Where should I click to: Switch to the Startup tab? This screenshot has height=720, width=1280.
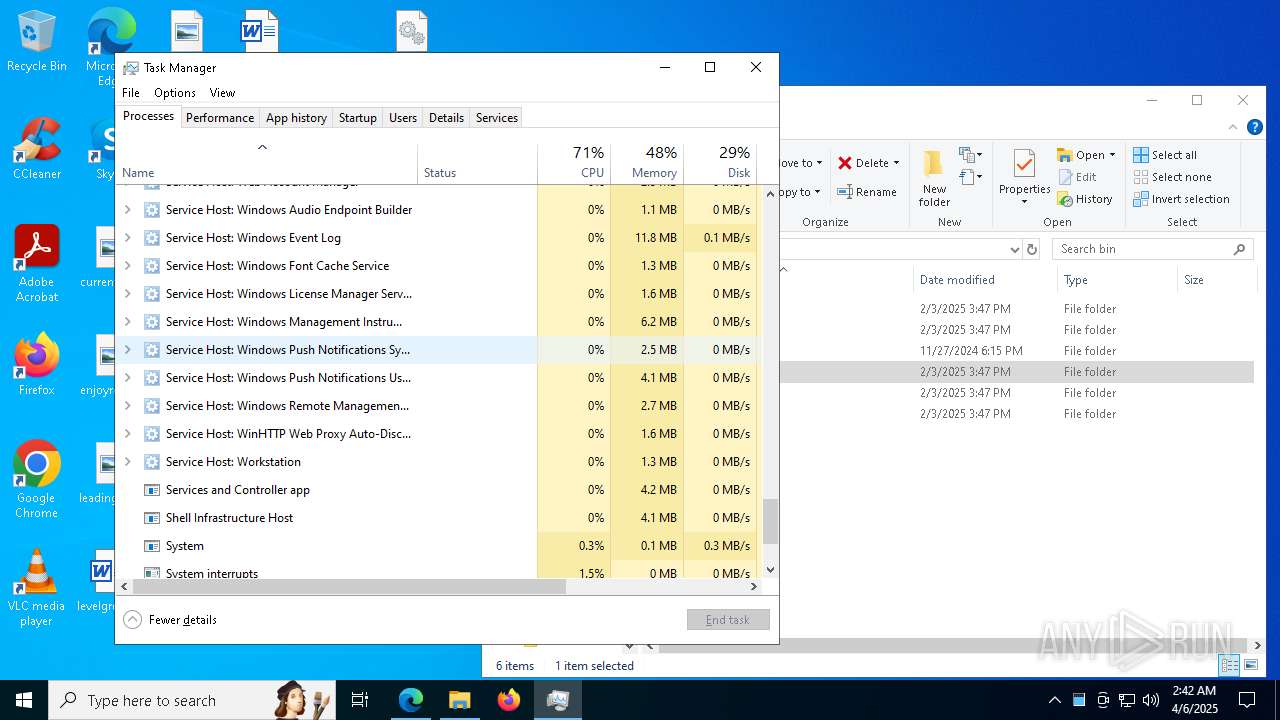[357, 118]
